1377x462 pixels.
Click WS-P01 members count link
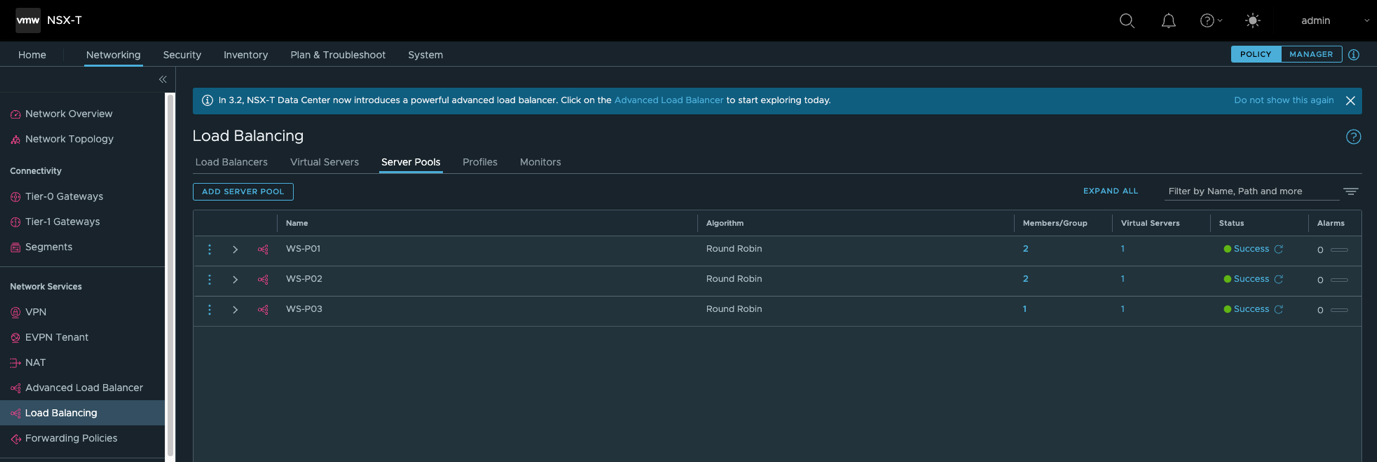[x=1025, y=249]
